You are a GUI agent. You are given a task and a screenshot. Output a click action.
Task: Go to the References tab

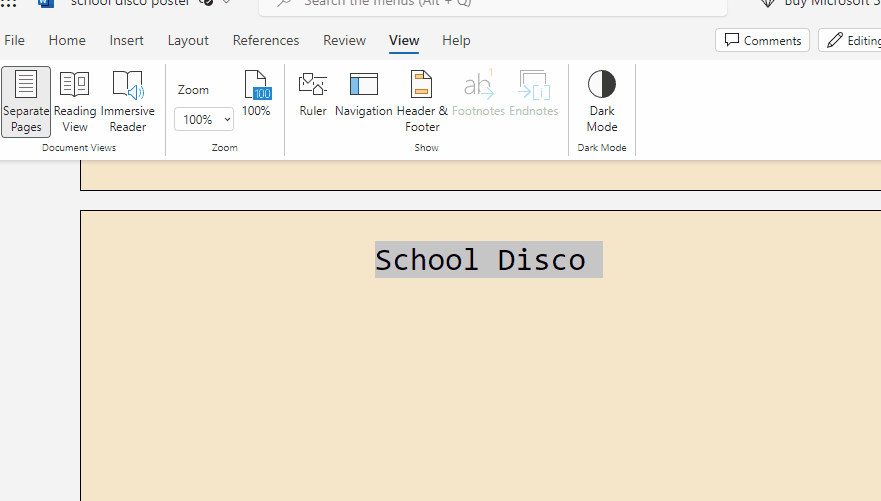266,40
